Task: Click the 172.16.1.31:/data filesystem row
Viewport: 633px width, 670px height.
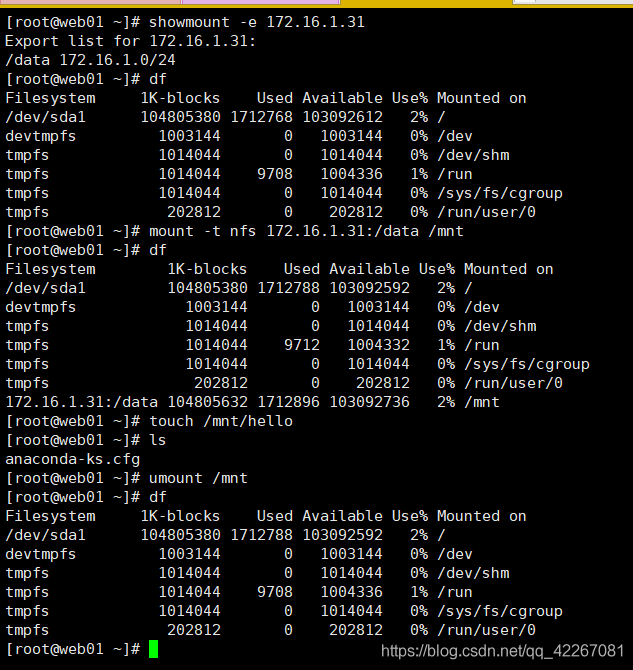Action: pyautogui.click(x=252, y=402)
